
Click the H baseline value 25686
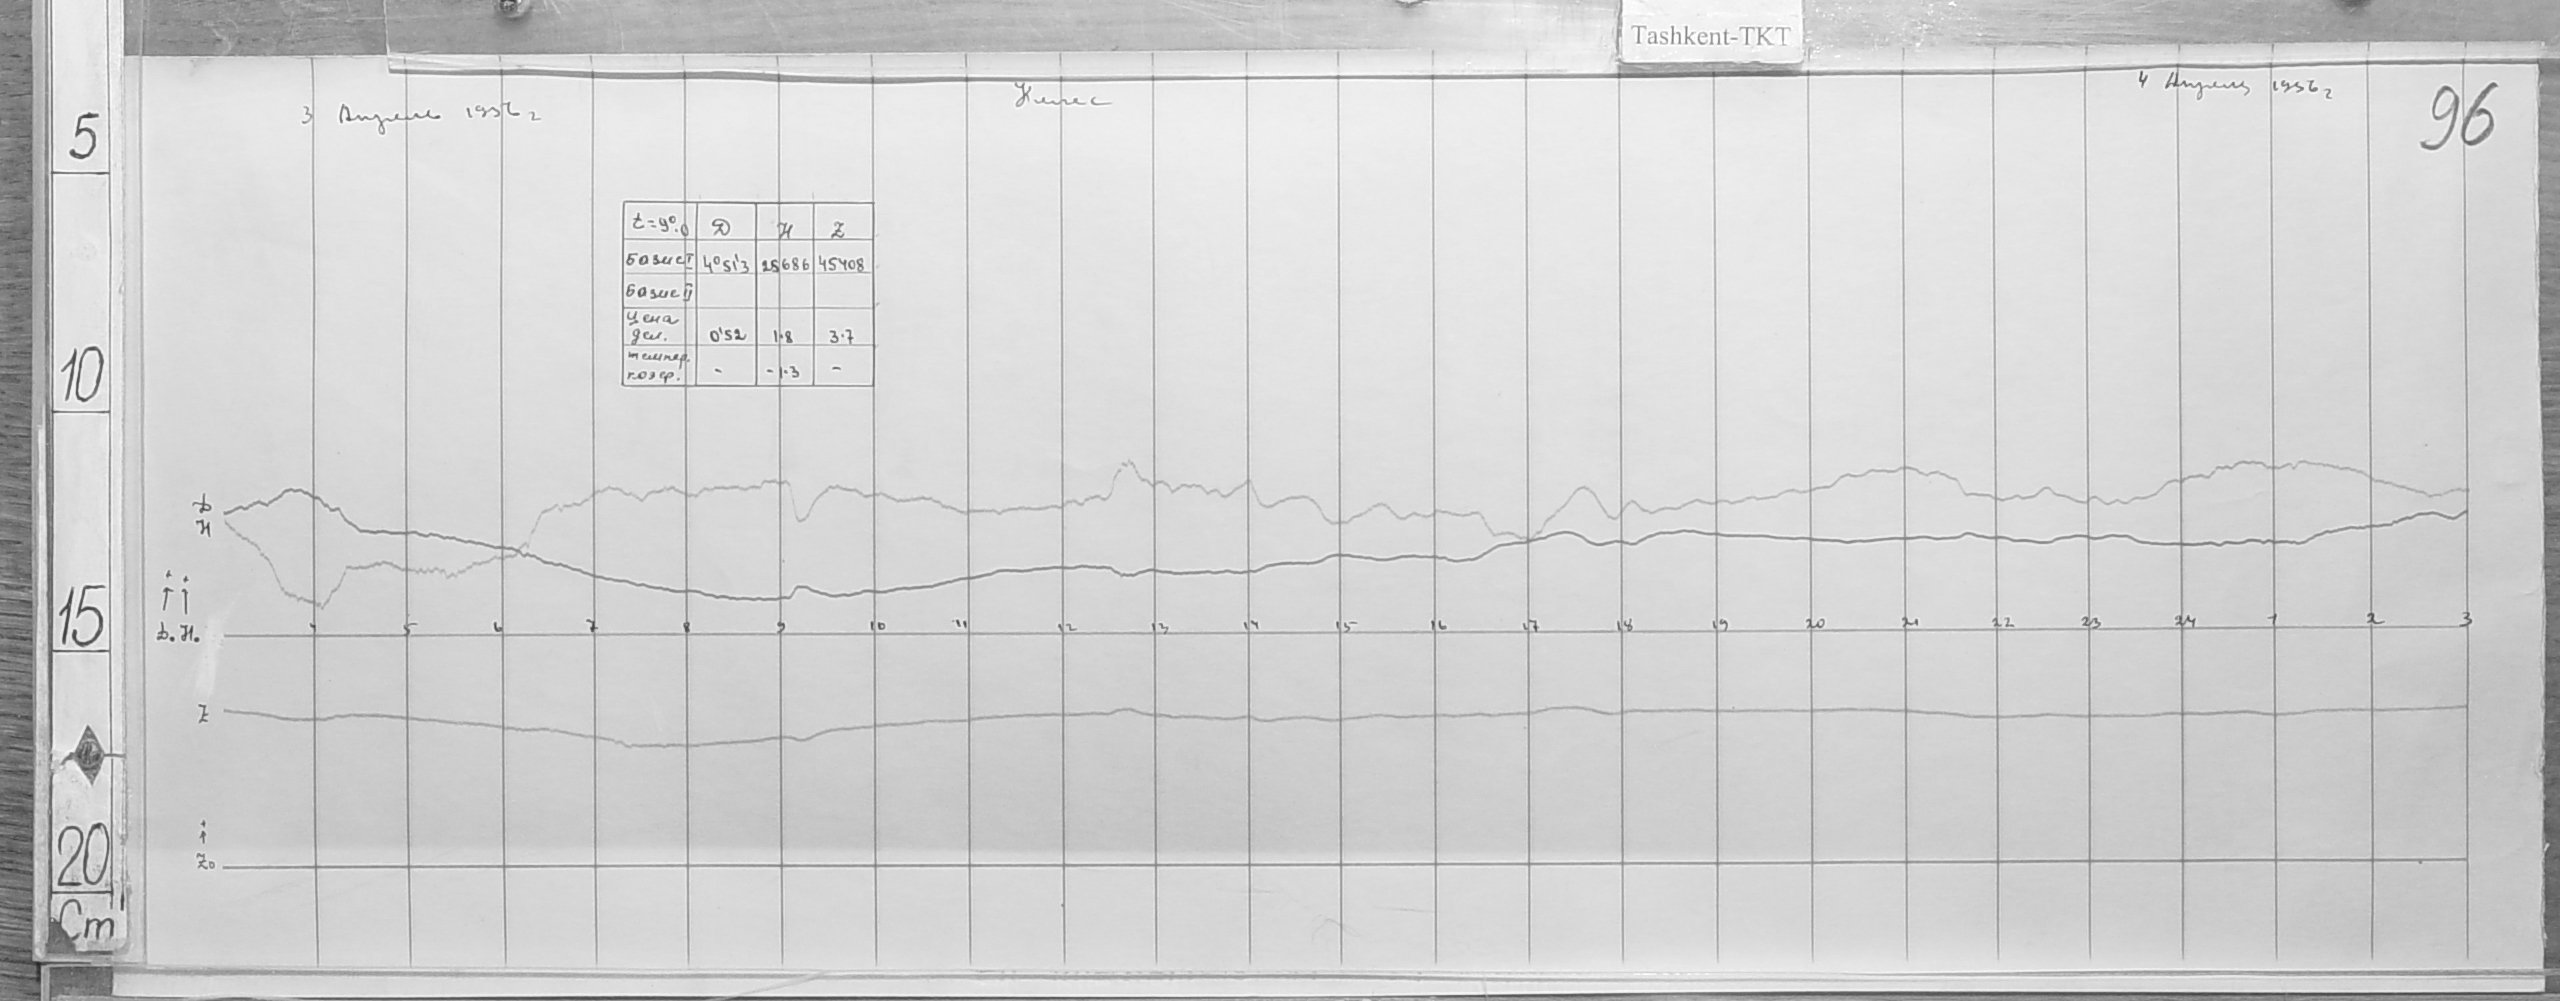point(785,265)
